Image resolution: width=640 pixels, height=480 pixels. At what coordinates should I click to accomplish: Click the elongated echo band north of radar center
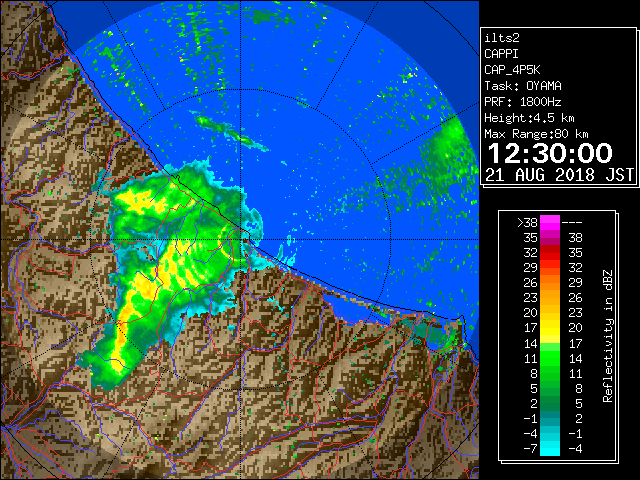click(229, 133)
